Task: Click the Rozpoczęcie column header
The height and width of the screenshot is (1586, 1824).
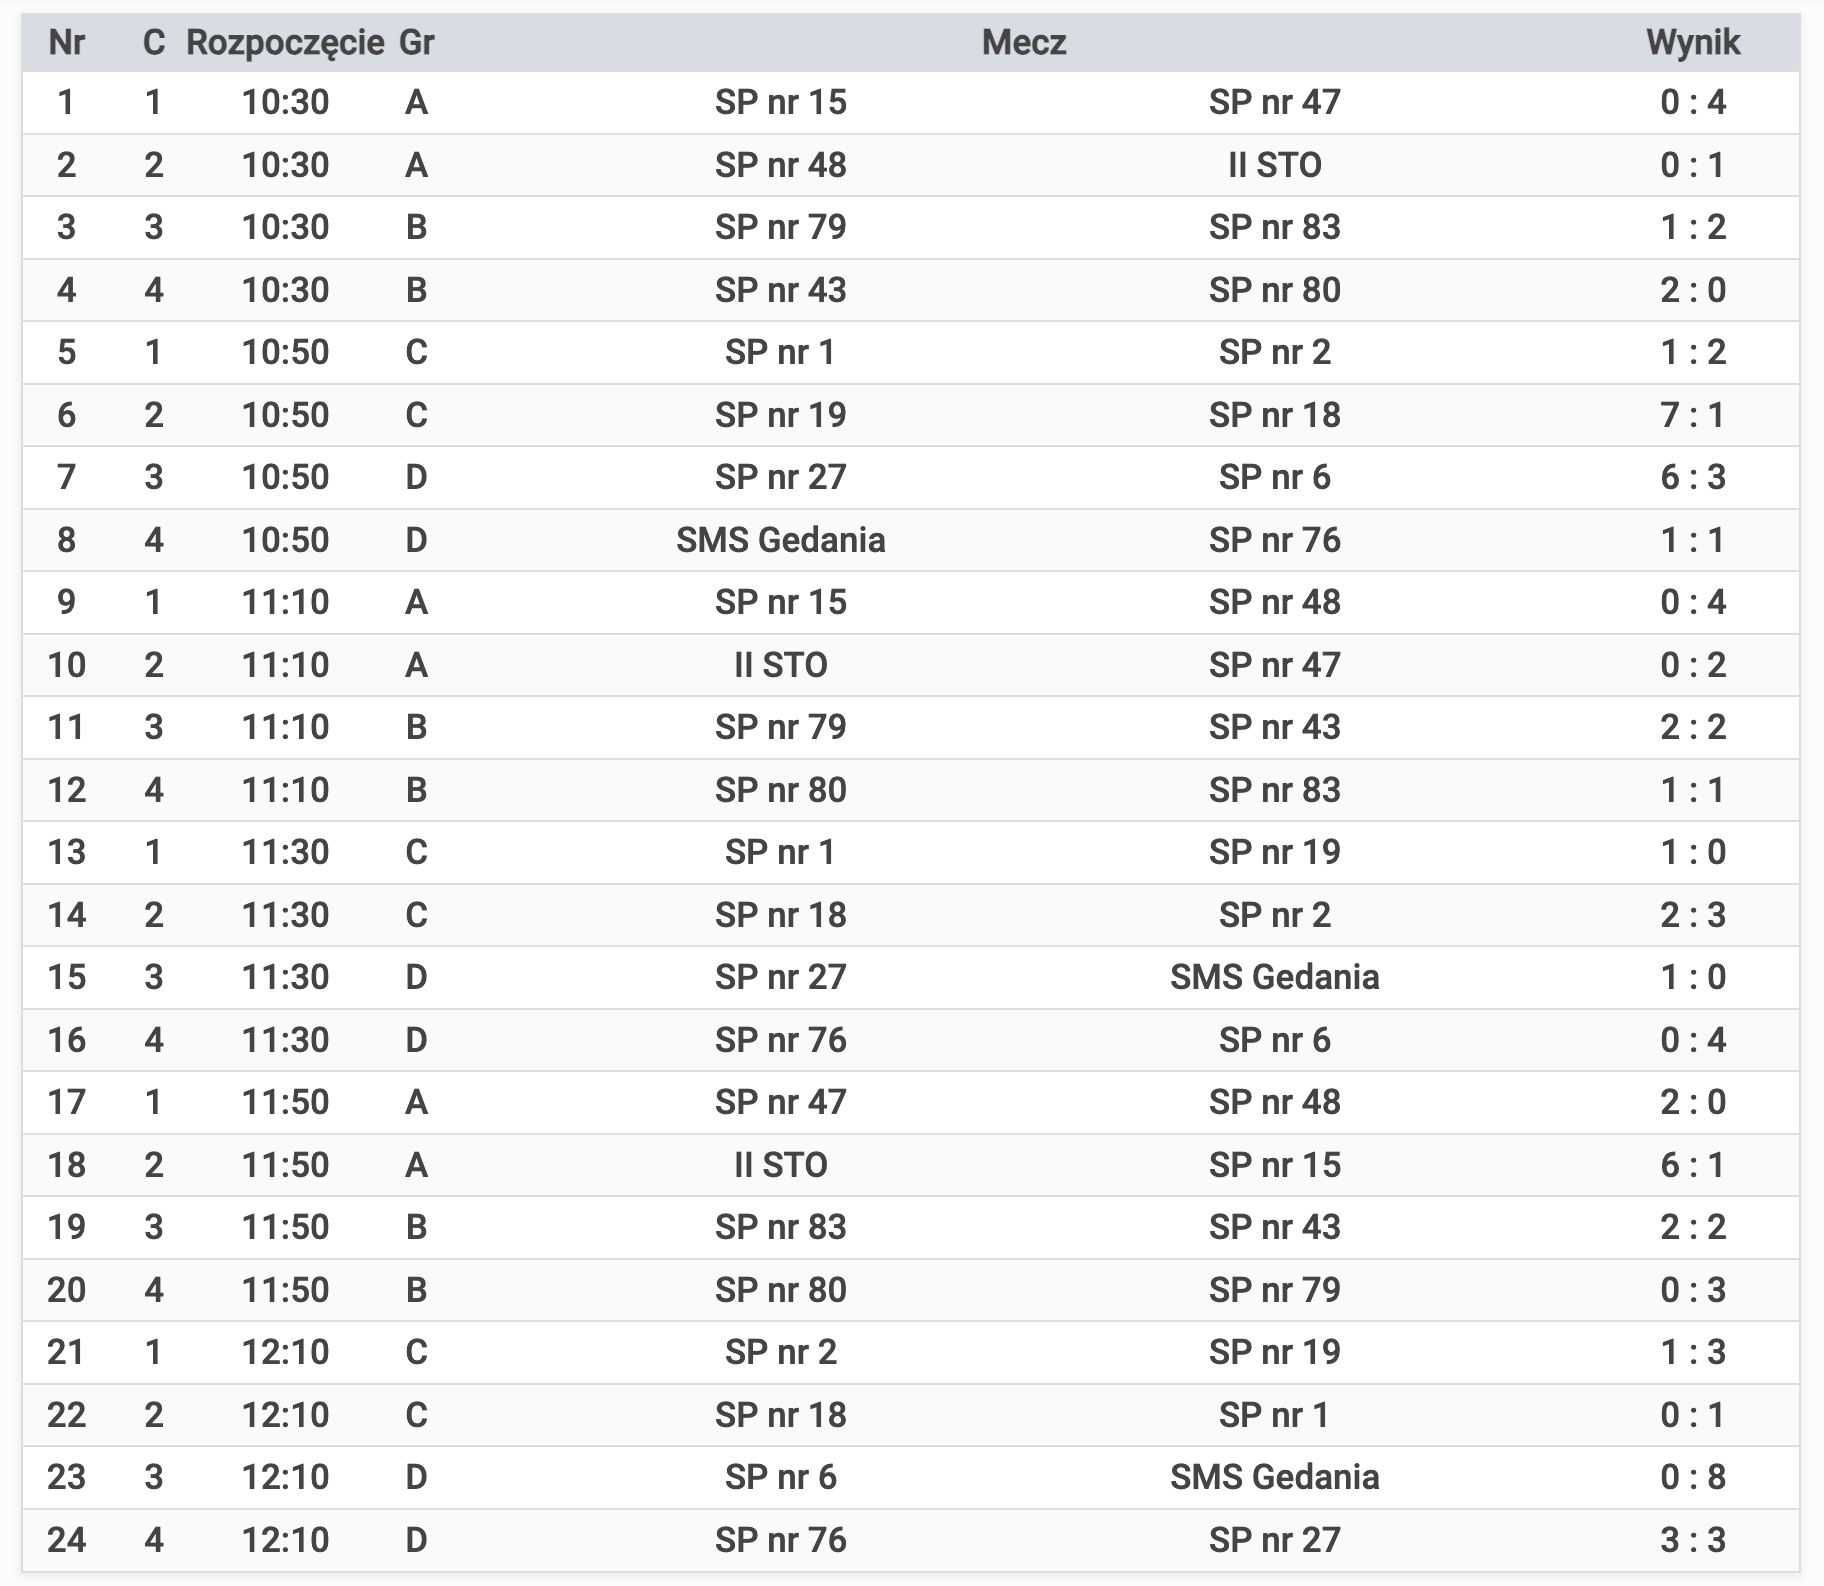Action: tap(285, 43)
